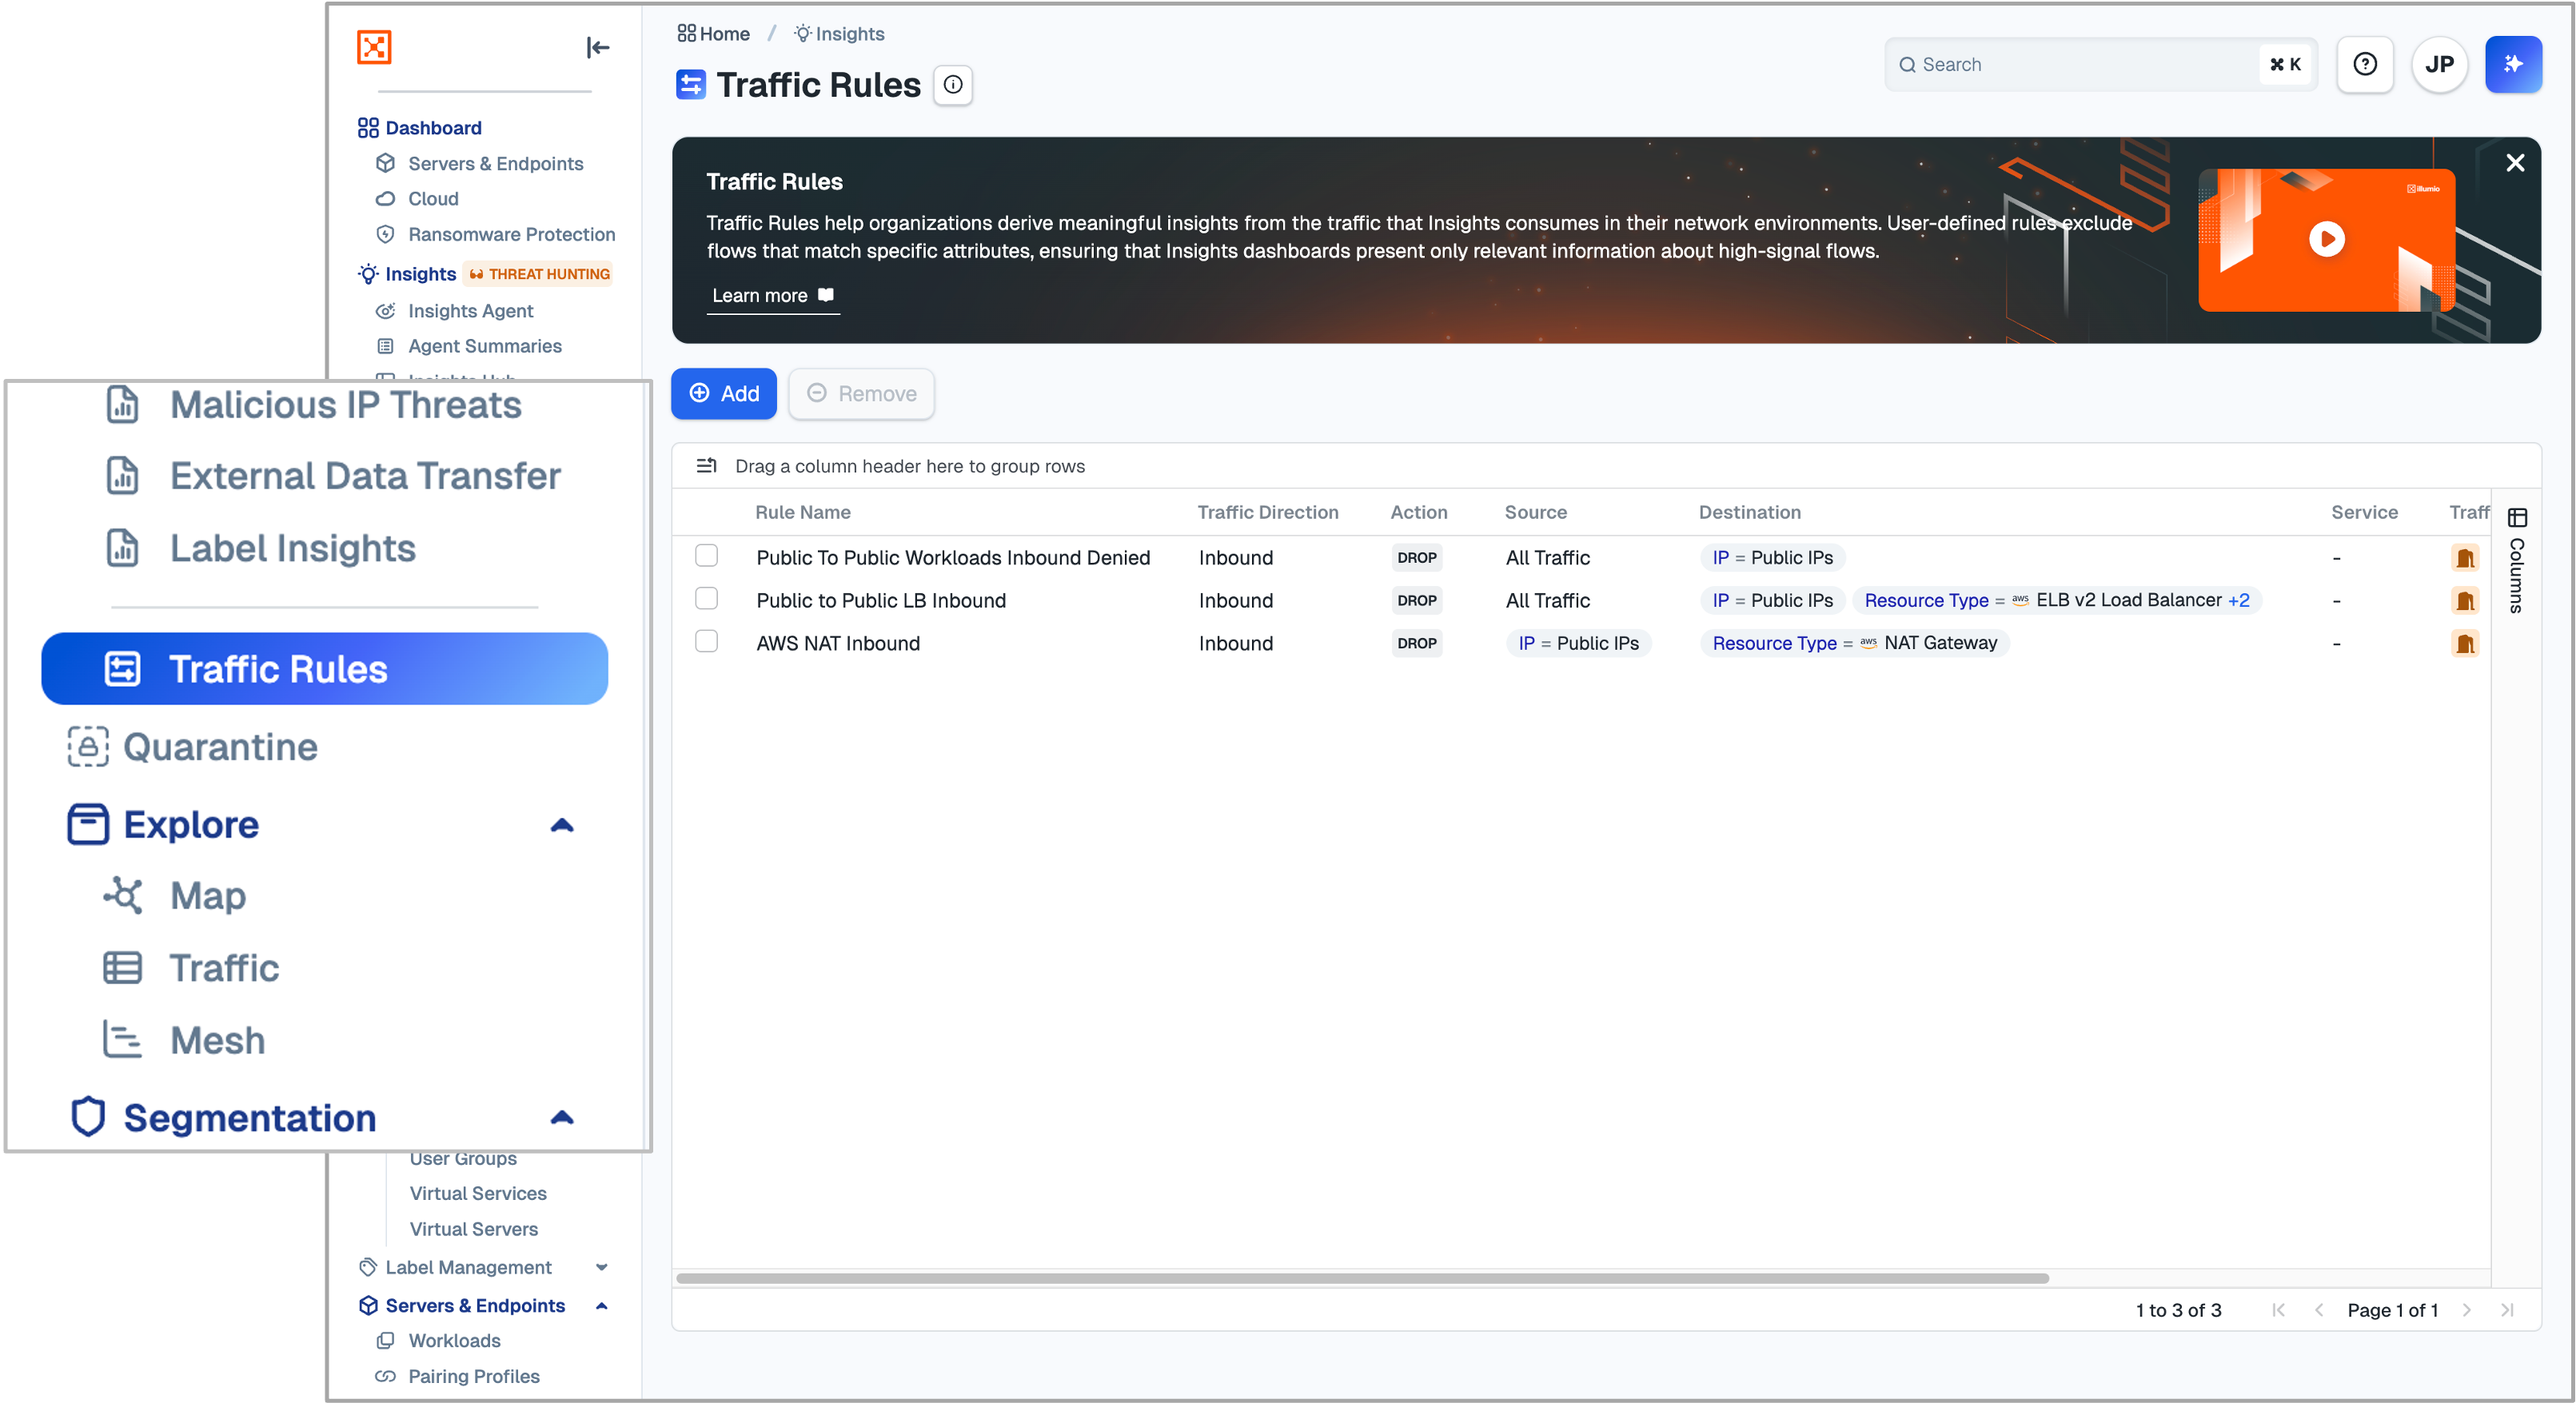Tick the AWS NAT Inbound row checkbox
The width and height of the screenshot is (2576, 1403).
(x=706, y=642)
